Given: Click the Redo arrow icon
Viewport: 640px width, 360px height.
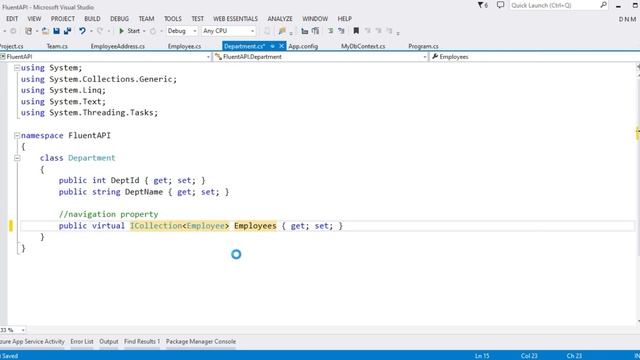Looking at the screenshot, I should pyautogui.click(x=100, y=31).
